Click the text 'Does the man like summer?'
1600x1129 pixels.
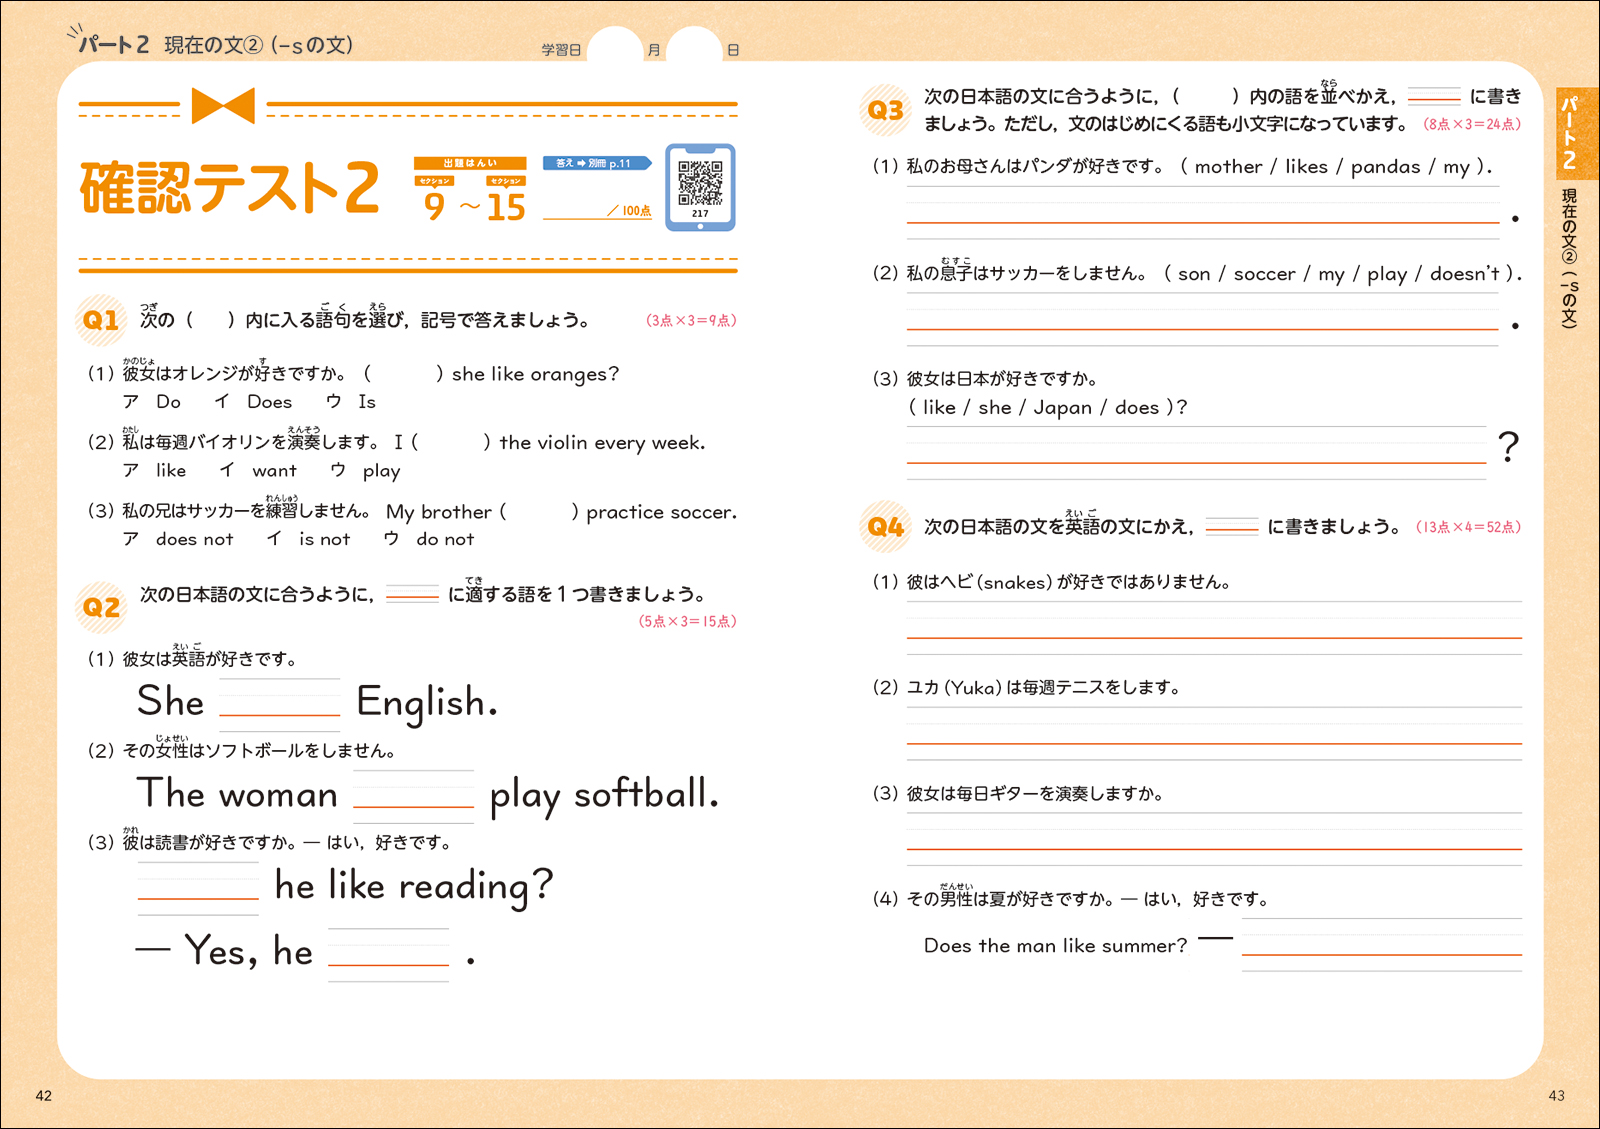pos(1055,945)
